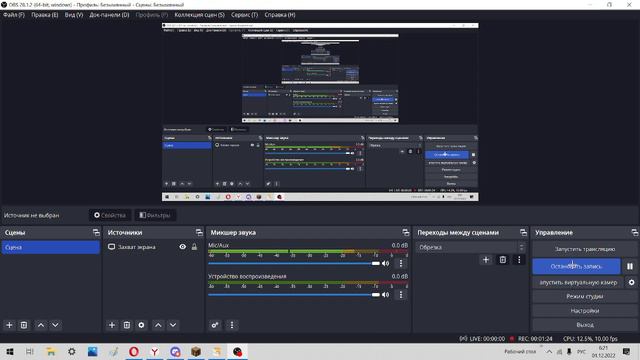Open Настройки in the controls panel
This screenshot has height=360, width=640.
[584, 311]
